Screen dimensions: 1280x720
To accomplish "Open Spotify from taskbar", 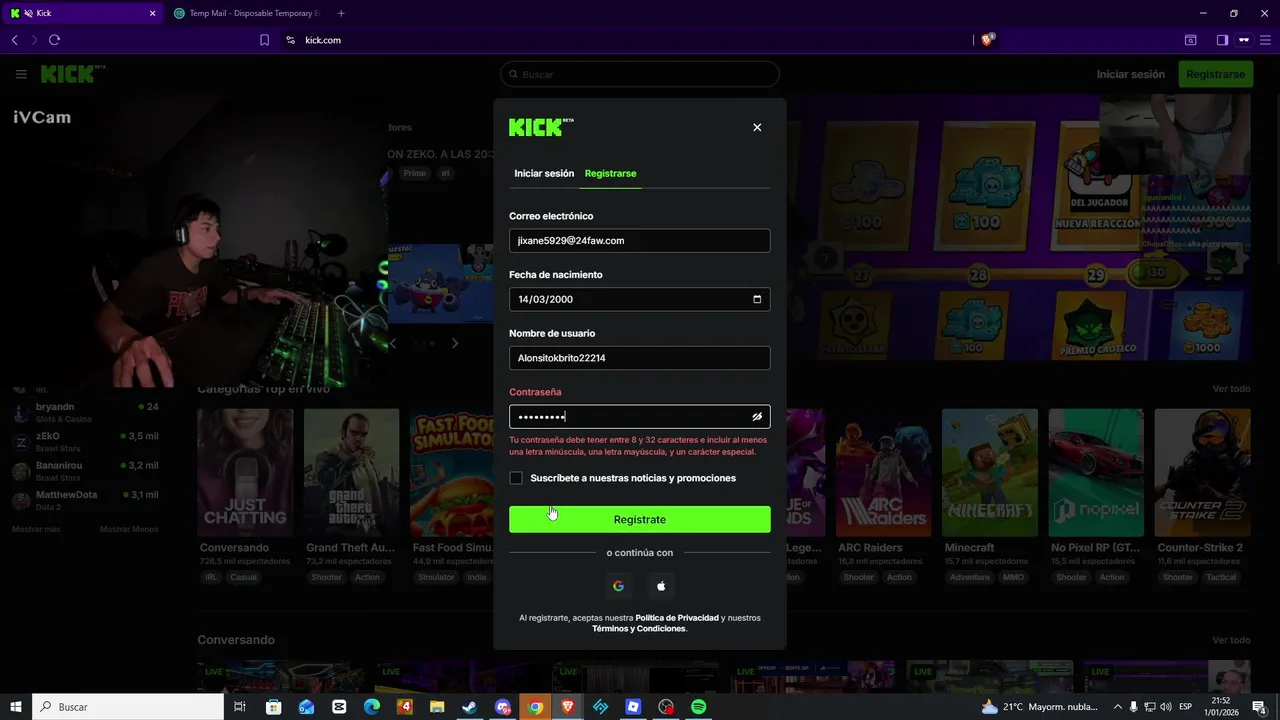I will [699, 707].
